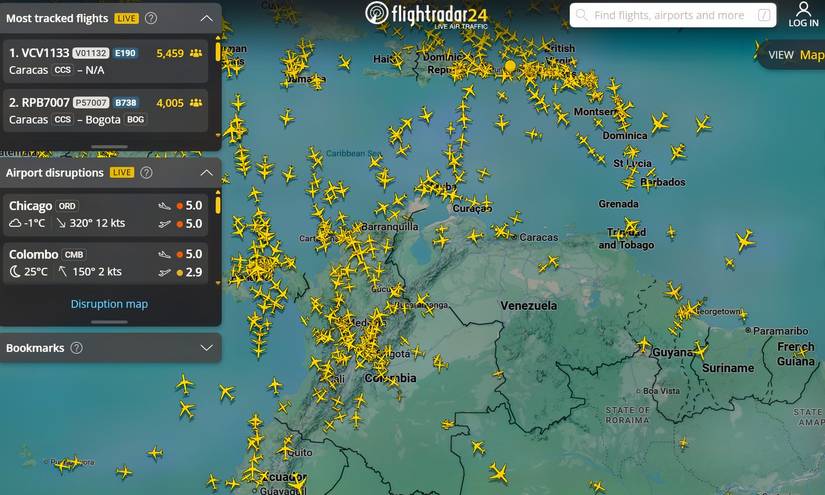
Task: Select Chicago ORD disruption entry
Action: [x=105, y=215]
